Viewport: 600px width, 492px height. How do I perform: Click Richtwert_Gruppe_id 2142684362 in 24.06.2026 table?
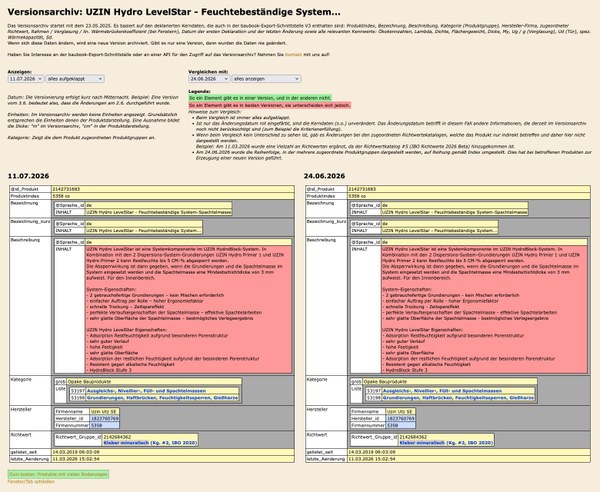(x=413, y=437)
